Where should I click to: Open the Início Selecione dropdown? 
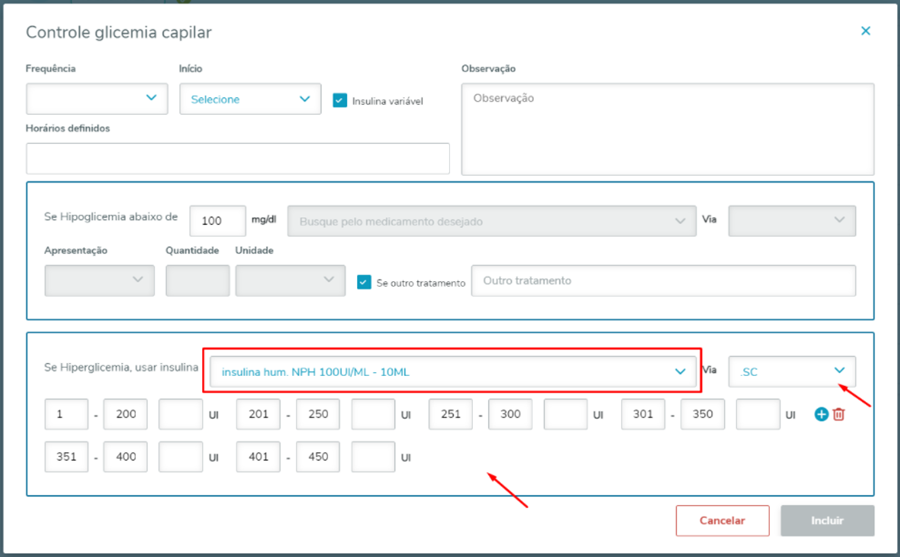click(250, 99)
